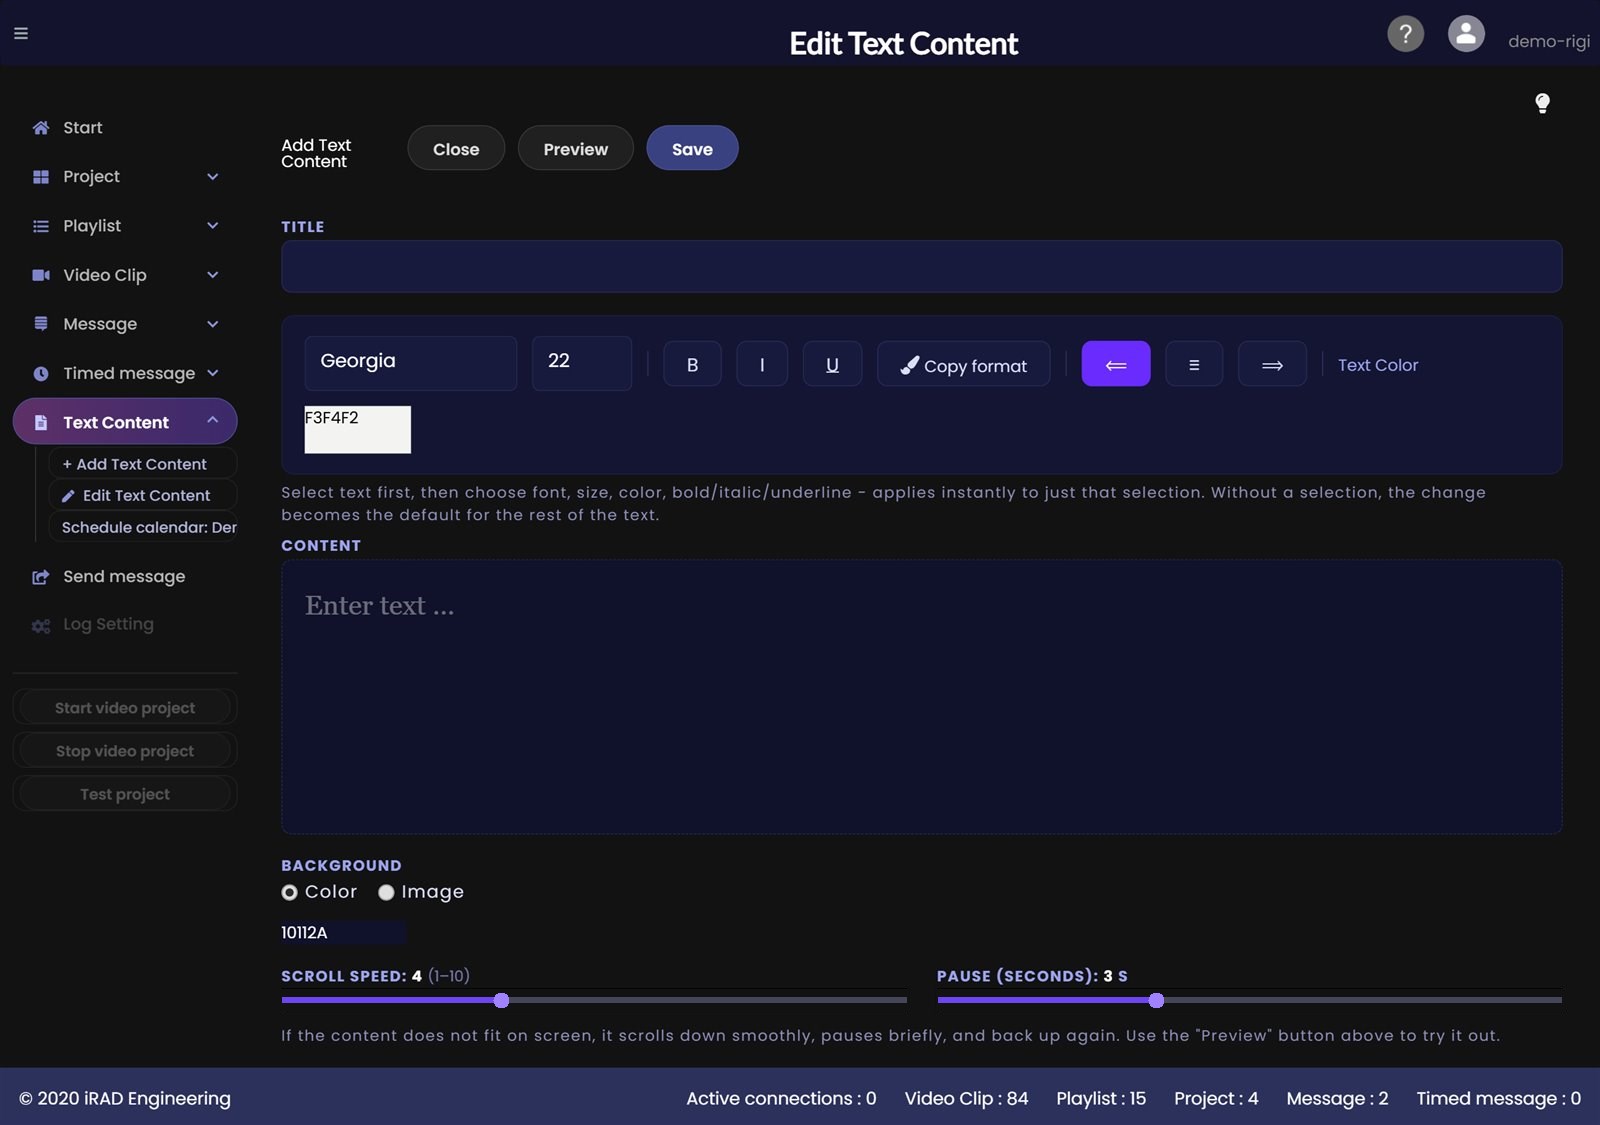Click the Pause seconds slider handle
Viewport: 1600px width, 1125px height.
tap(1157, 1000)
